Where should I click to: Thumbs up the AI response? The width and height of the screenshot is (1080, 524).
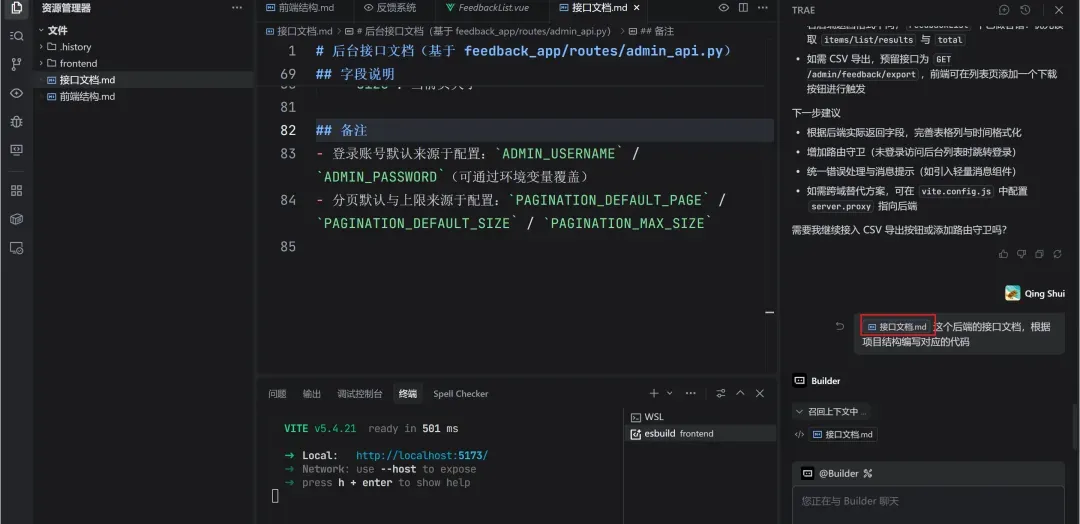pos(1003,254)
